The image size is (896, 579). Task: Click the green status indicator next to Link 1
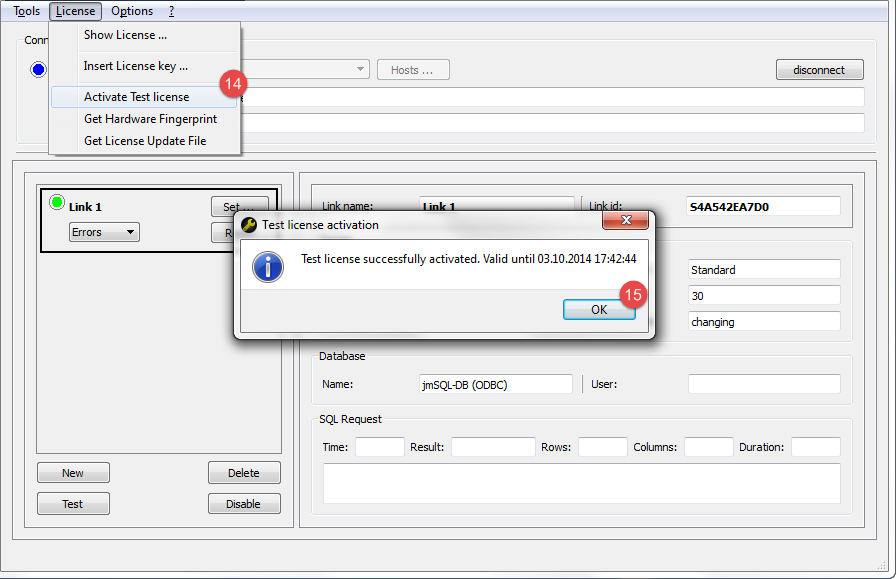(57, 204)
